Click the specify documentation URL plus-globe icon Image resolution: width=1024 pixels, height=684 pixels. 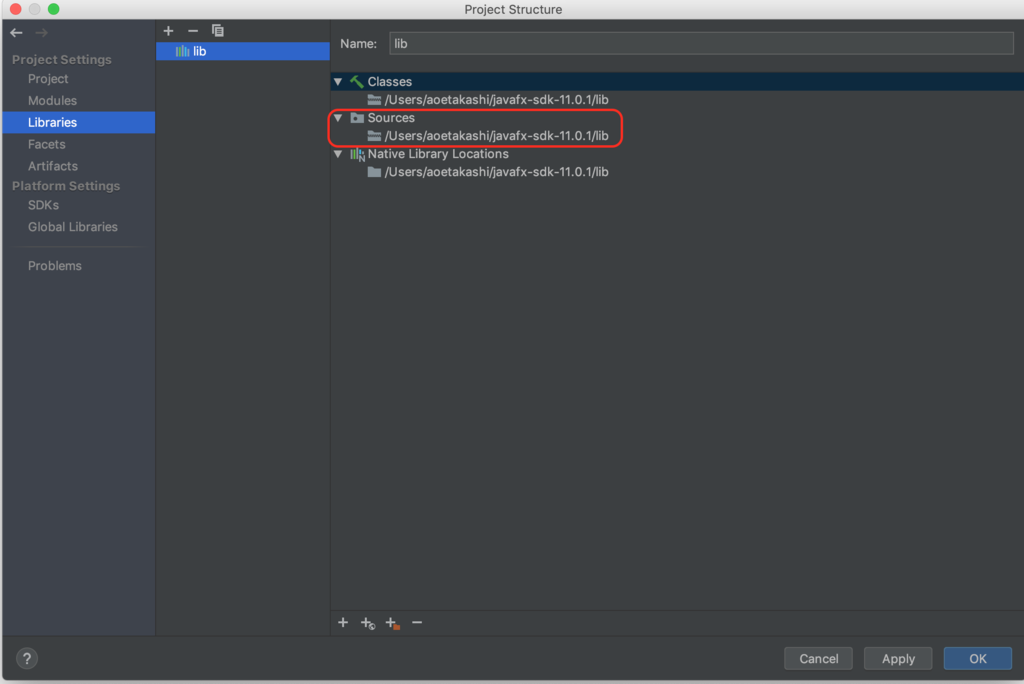[x=368, y=623]
